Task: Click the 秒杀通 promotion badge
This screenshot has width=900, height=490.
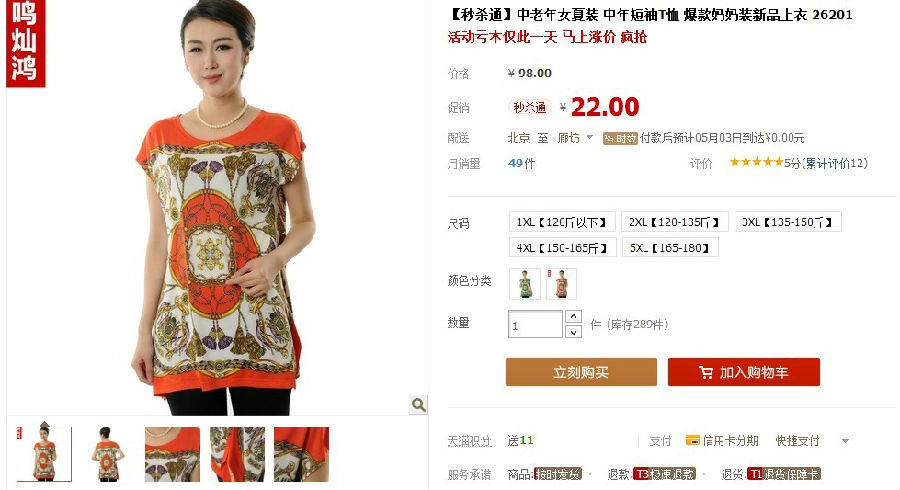Action: tap(529, 107)
